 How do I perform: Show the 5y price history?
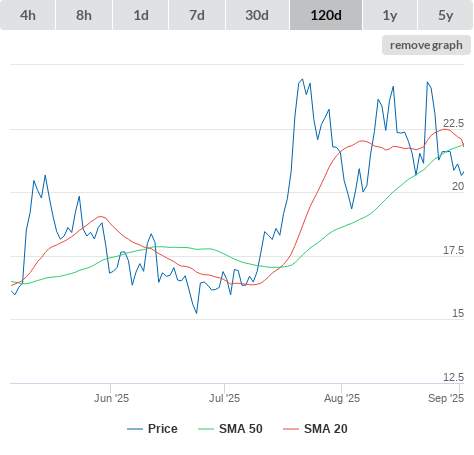click(x=445, y=15)
